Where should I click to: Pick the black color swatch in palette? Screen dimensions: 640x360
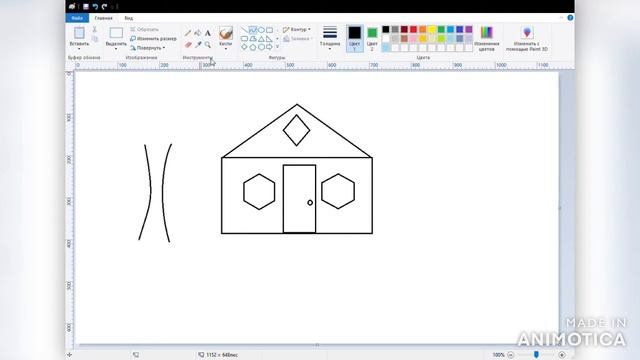[386, 29]
